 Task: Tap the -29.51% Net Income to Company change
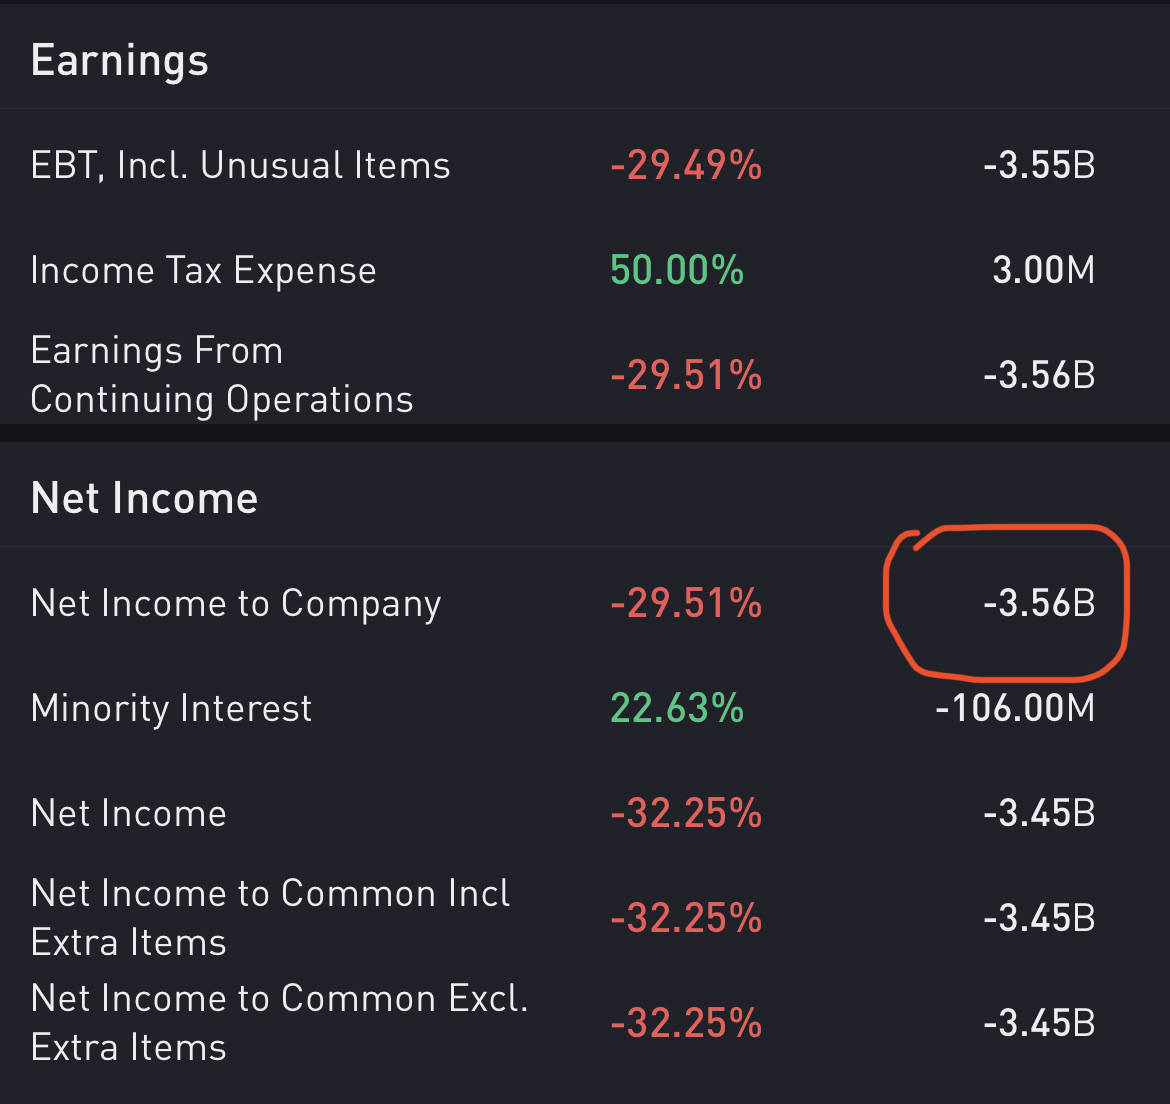[x=686, y=603]
